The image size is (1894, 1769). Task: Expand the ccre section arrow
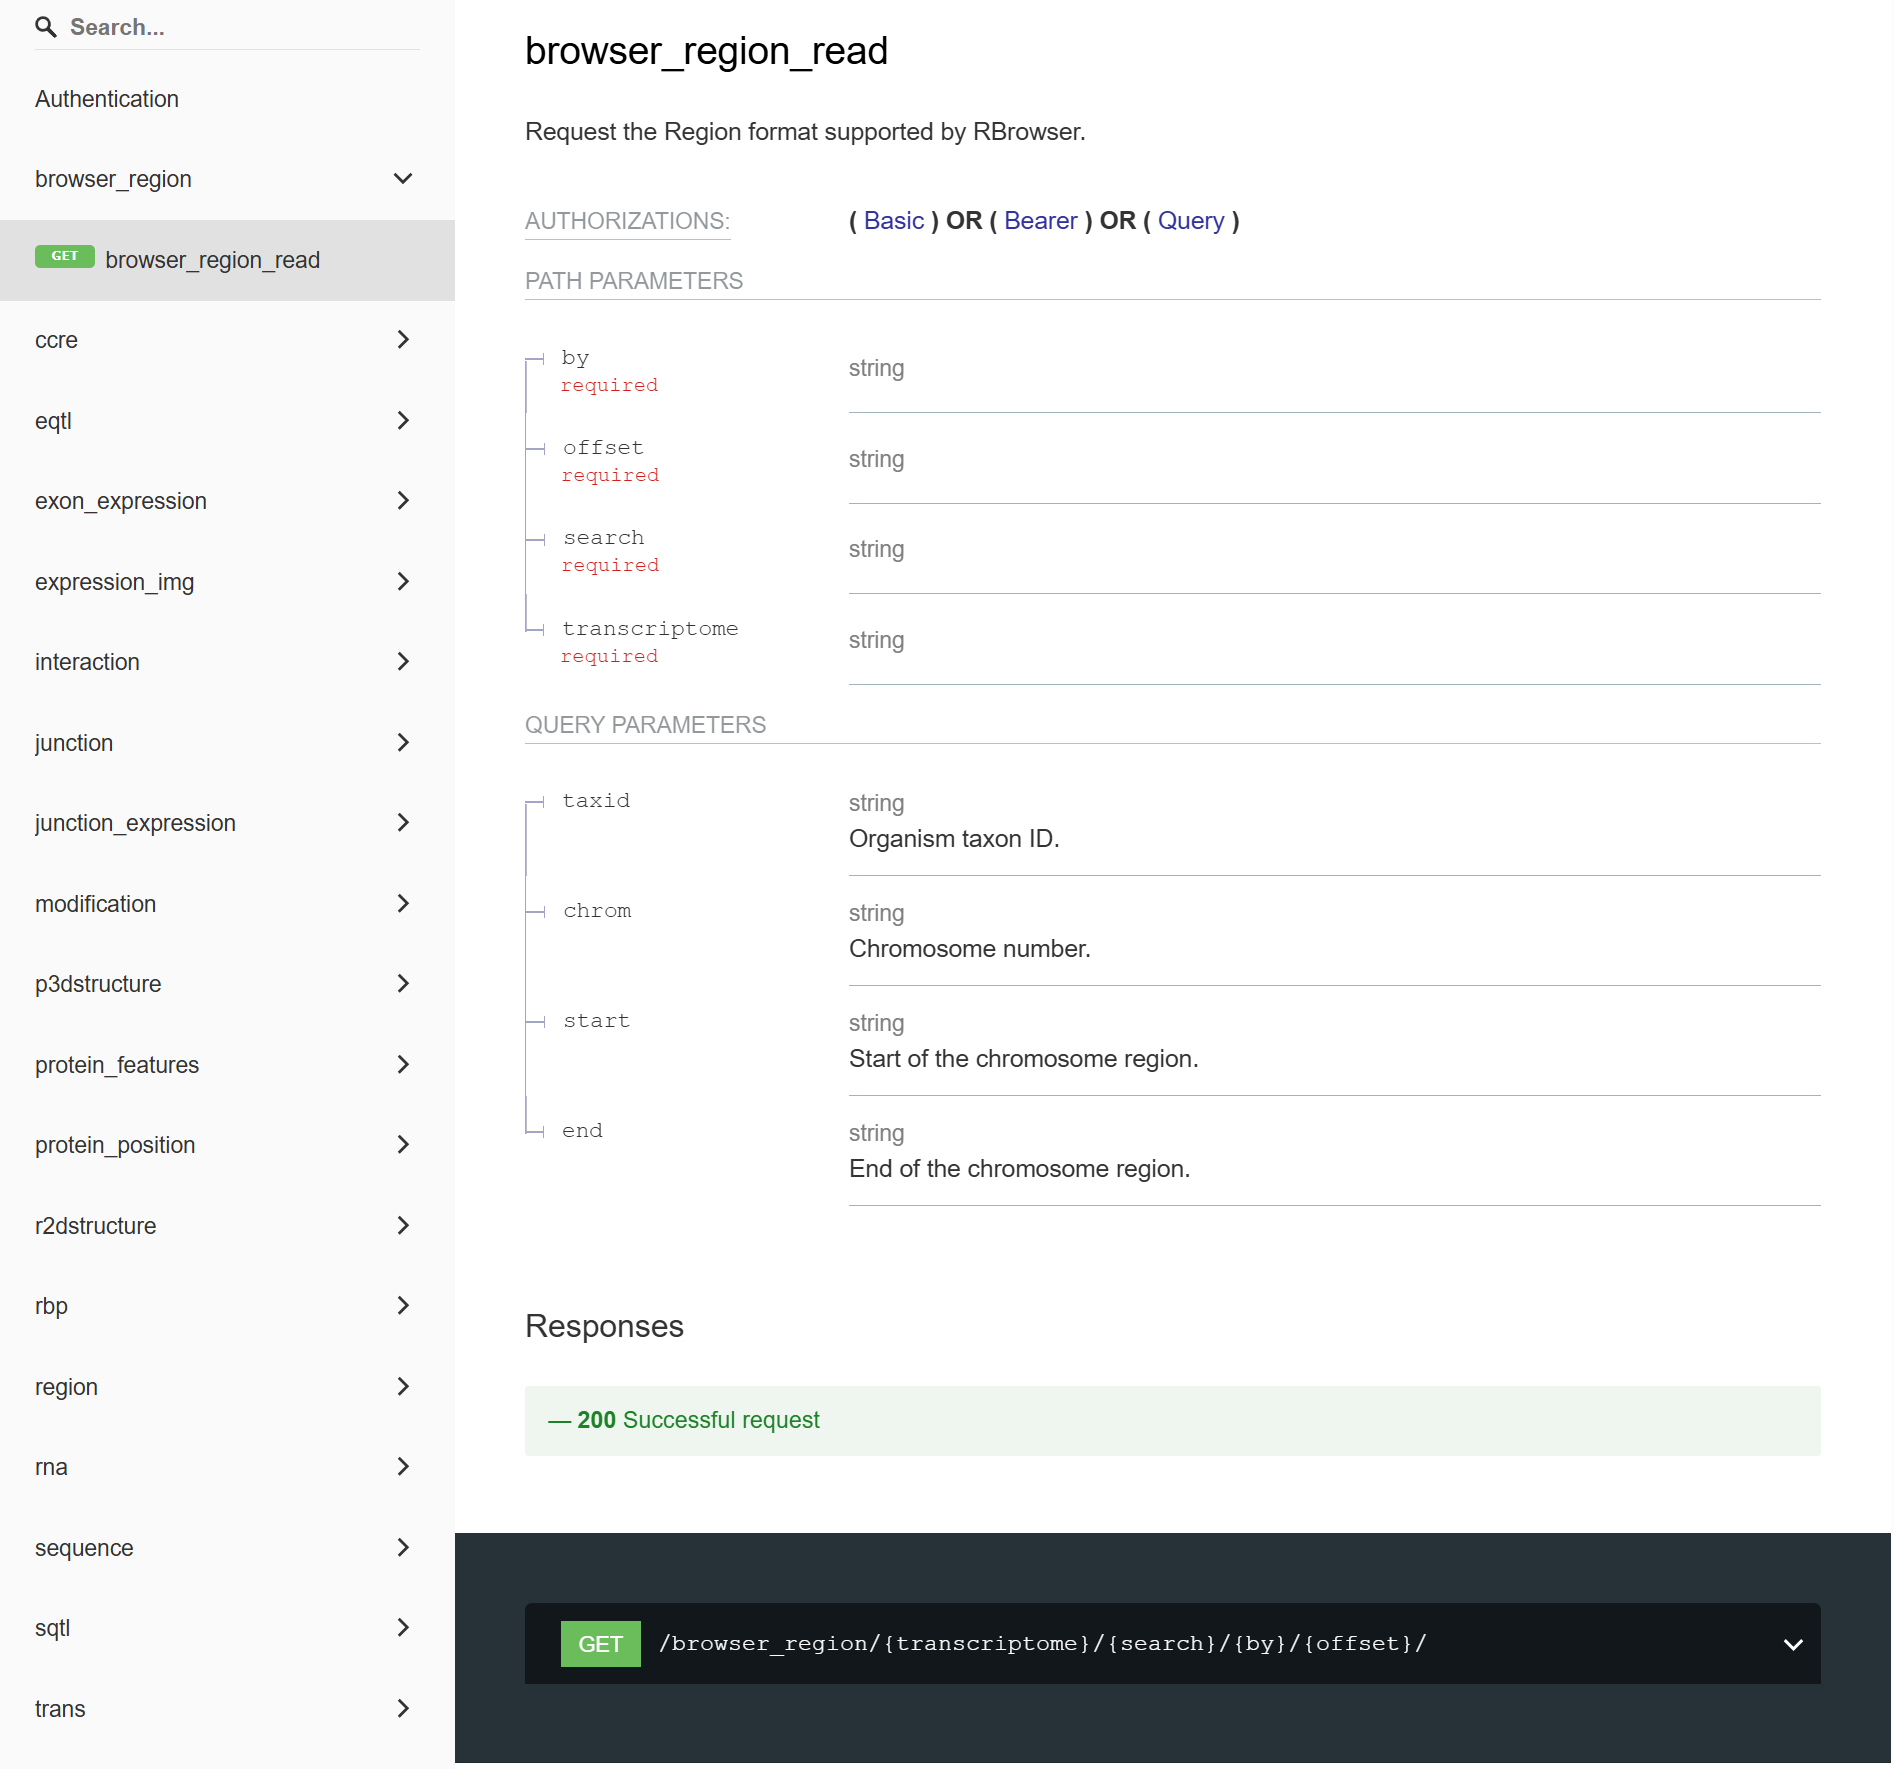pyautogui.click(x=403, y=340)
